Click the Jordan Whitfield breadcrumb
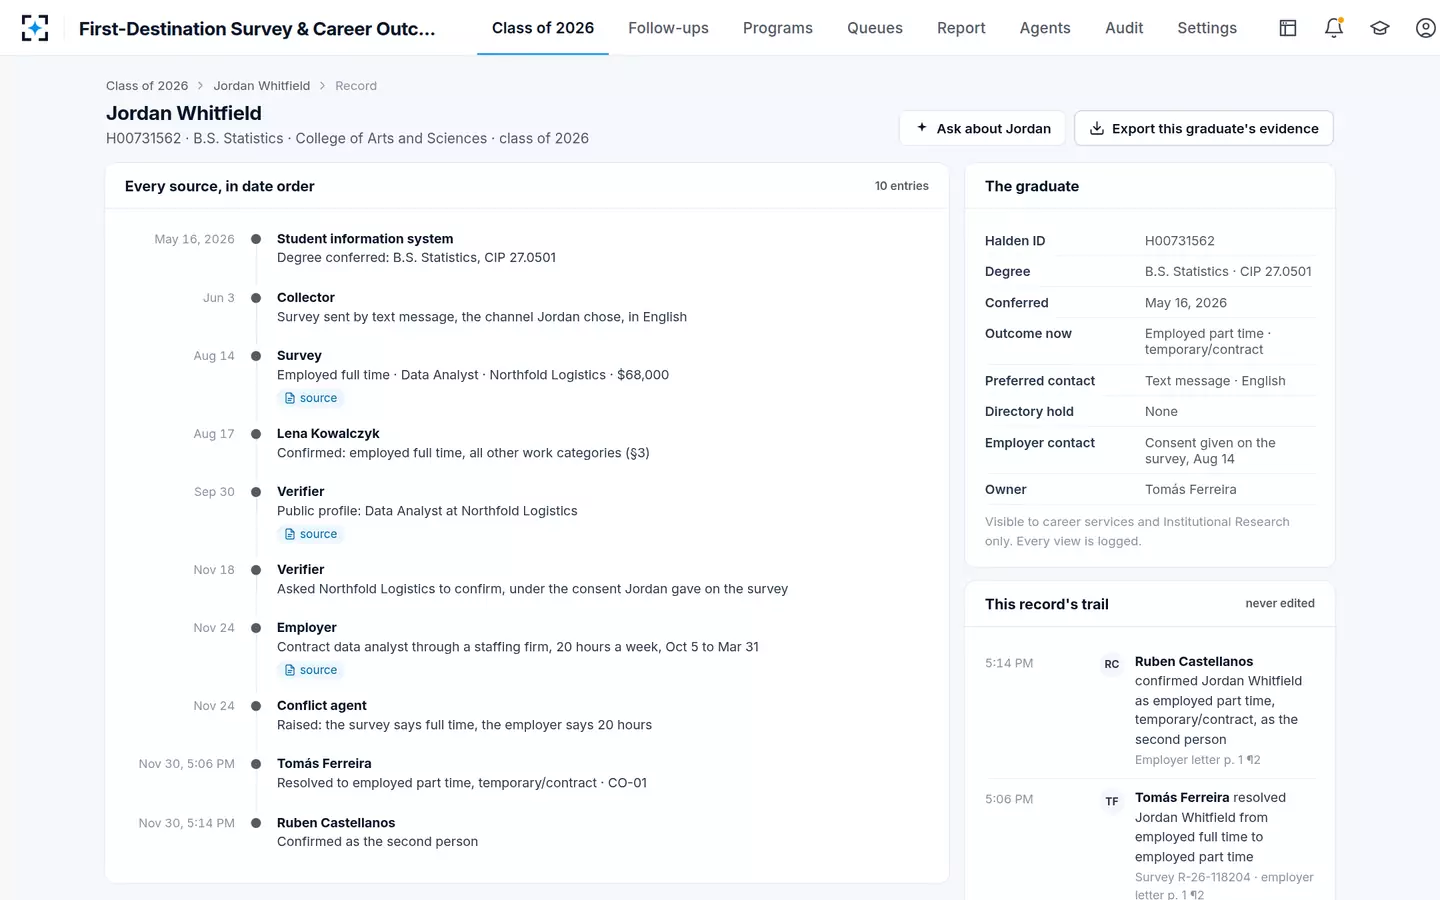The height and width of the screenshot is (900, 1440). pyautogui.click(x=262, y=86)
